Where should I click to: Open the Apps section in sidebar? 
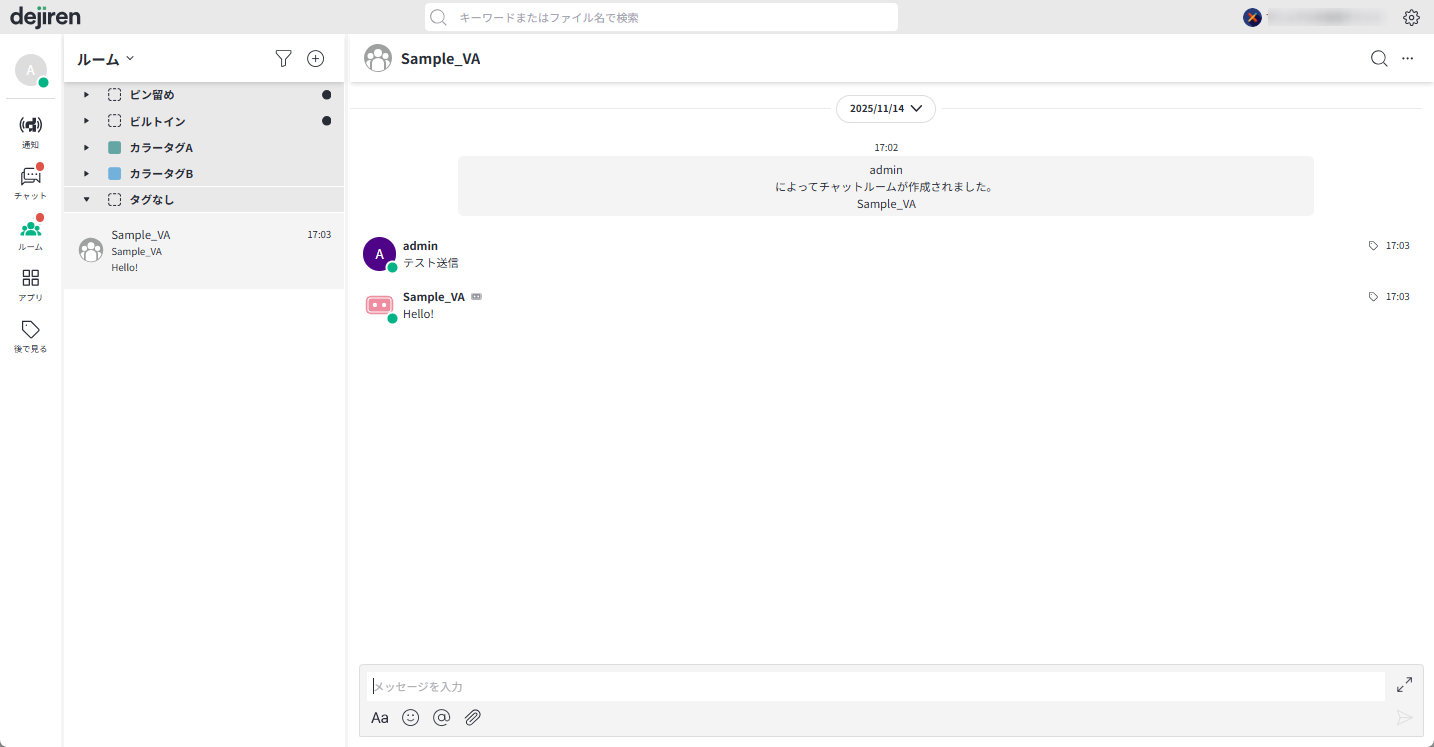tap(30, 284)
